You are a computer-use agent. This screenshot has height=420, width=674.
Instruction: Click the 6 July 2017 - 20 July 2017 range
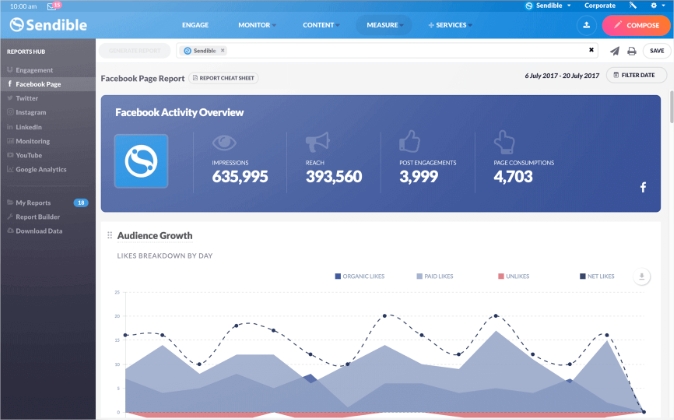[x=561, y=76]
